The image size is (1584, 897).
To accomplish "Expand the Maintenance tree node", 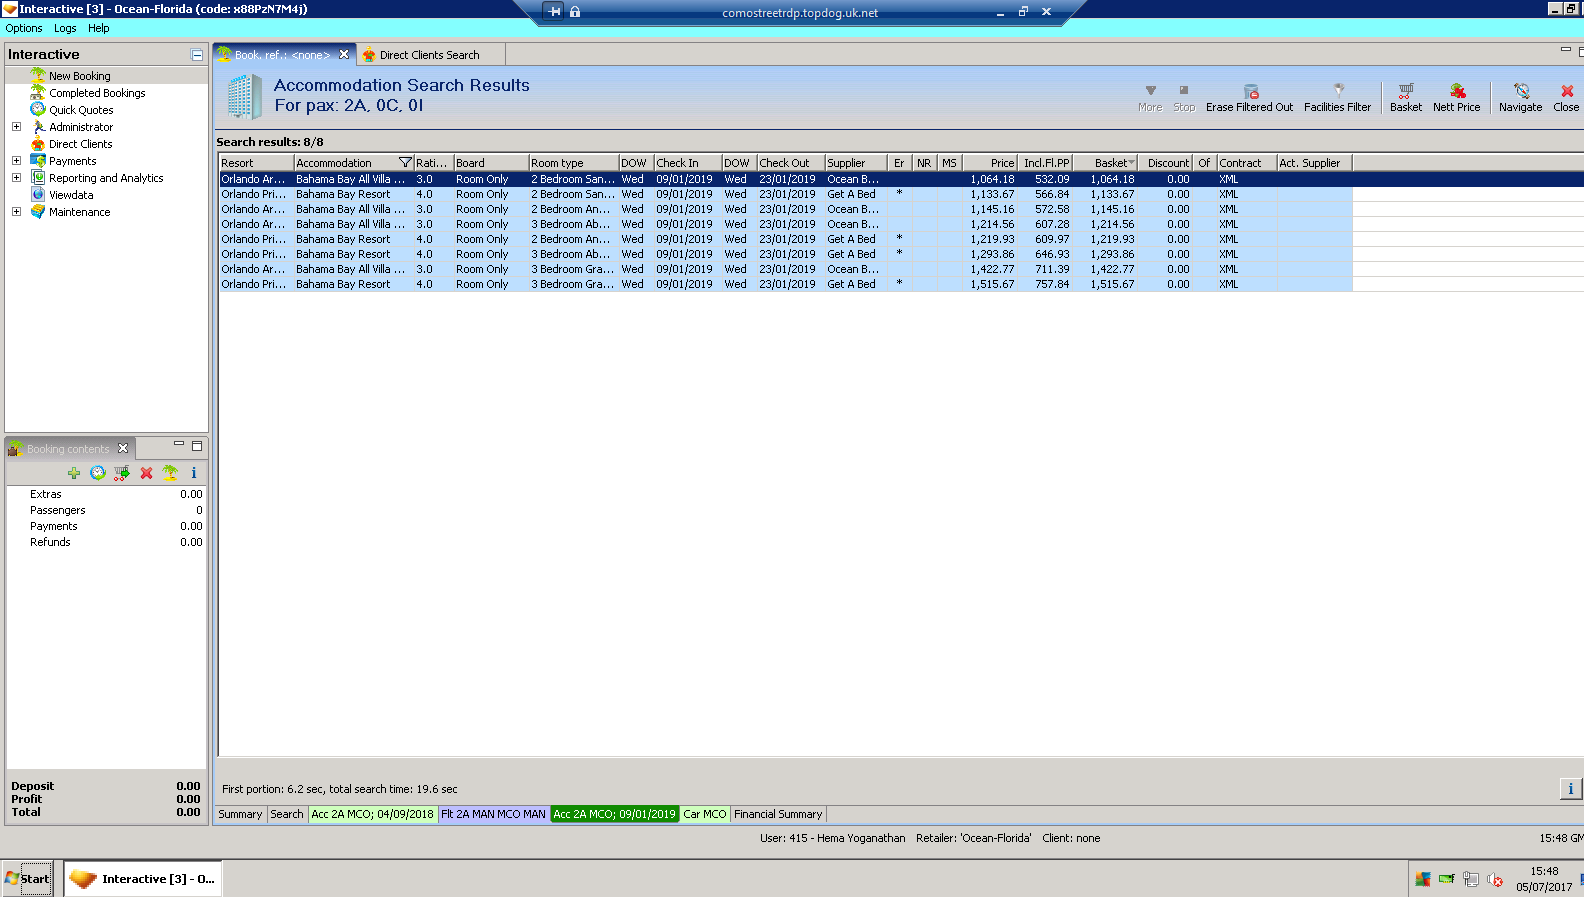I will pyautogui.click(x=16, y=212).
